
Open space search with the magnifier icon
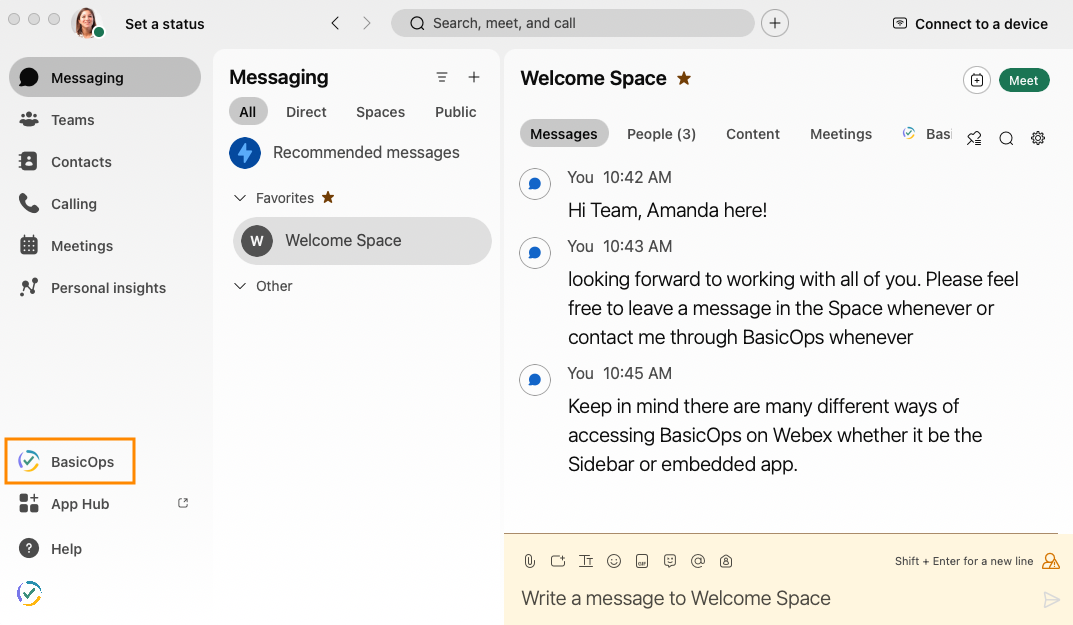tap(1006, 138)
